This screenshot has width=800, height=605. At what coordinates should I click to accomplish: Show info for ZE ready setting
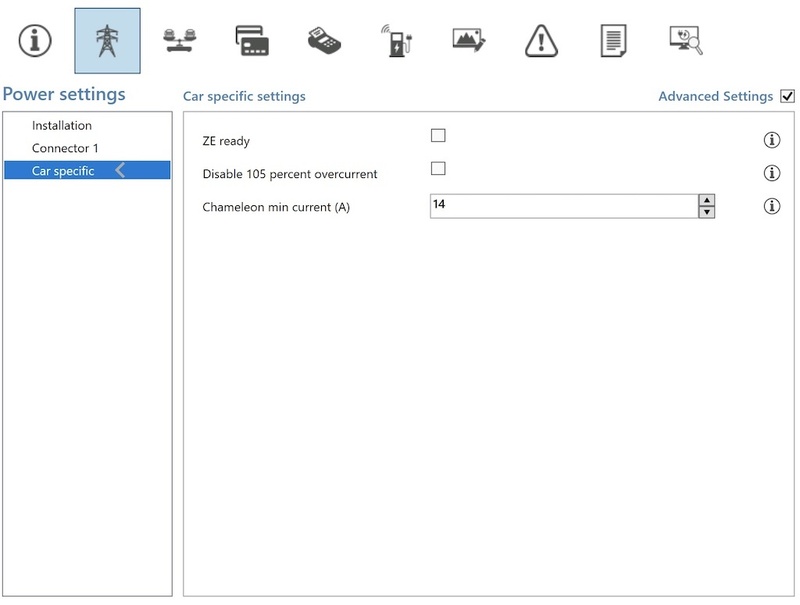(x=772, y=140)
